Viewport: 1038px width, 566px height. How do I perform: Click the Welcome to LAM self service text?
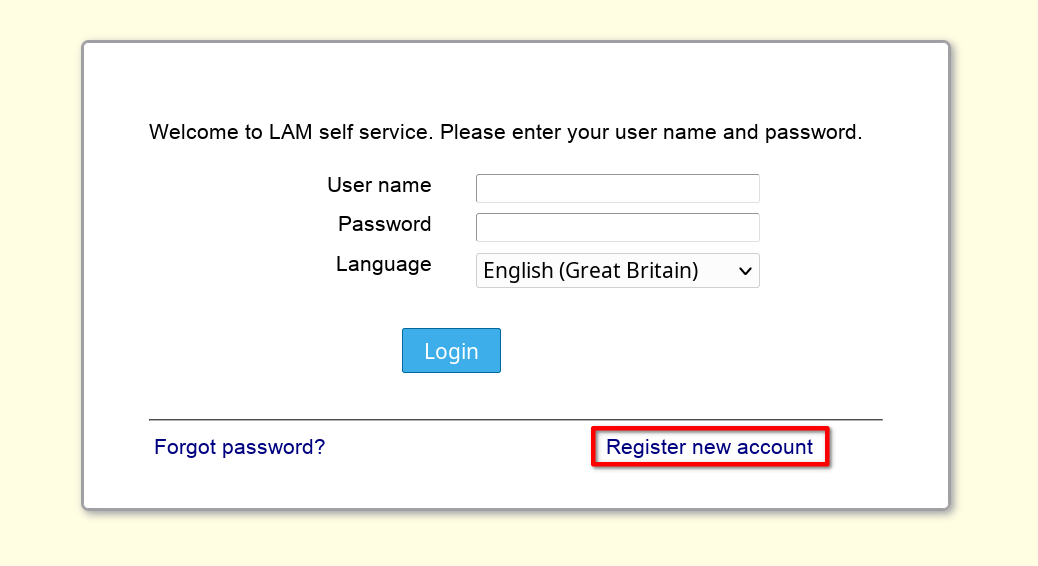point(290,132)
